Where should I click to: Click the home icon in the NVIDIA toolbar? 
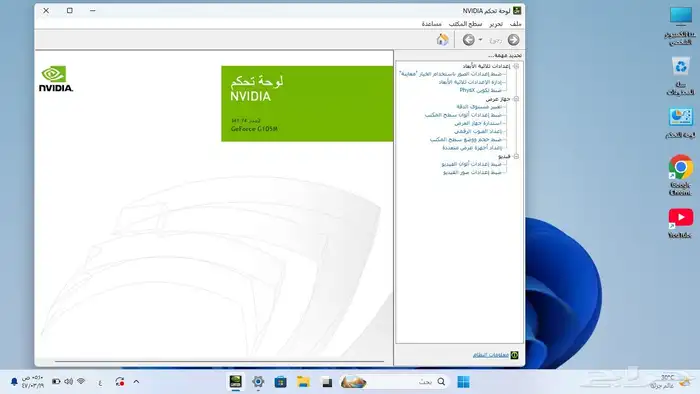point(442,40)
